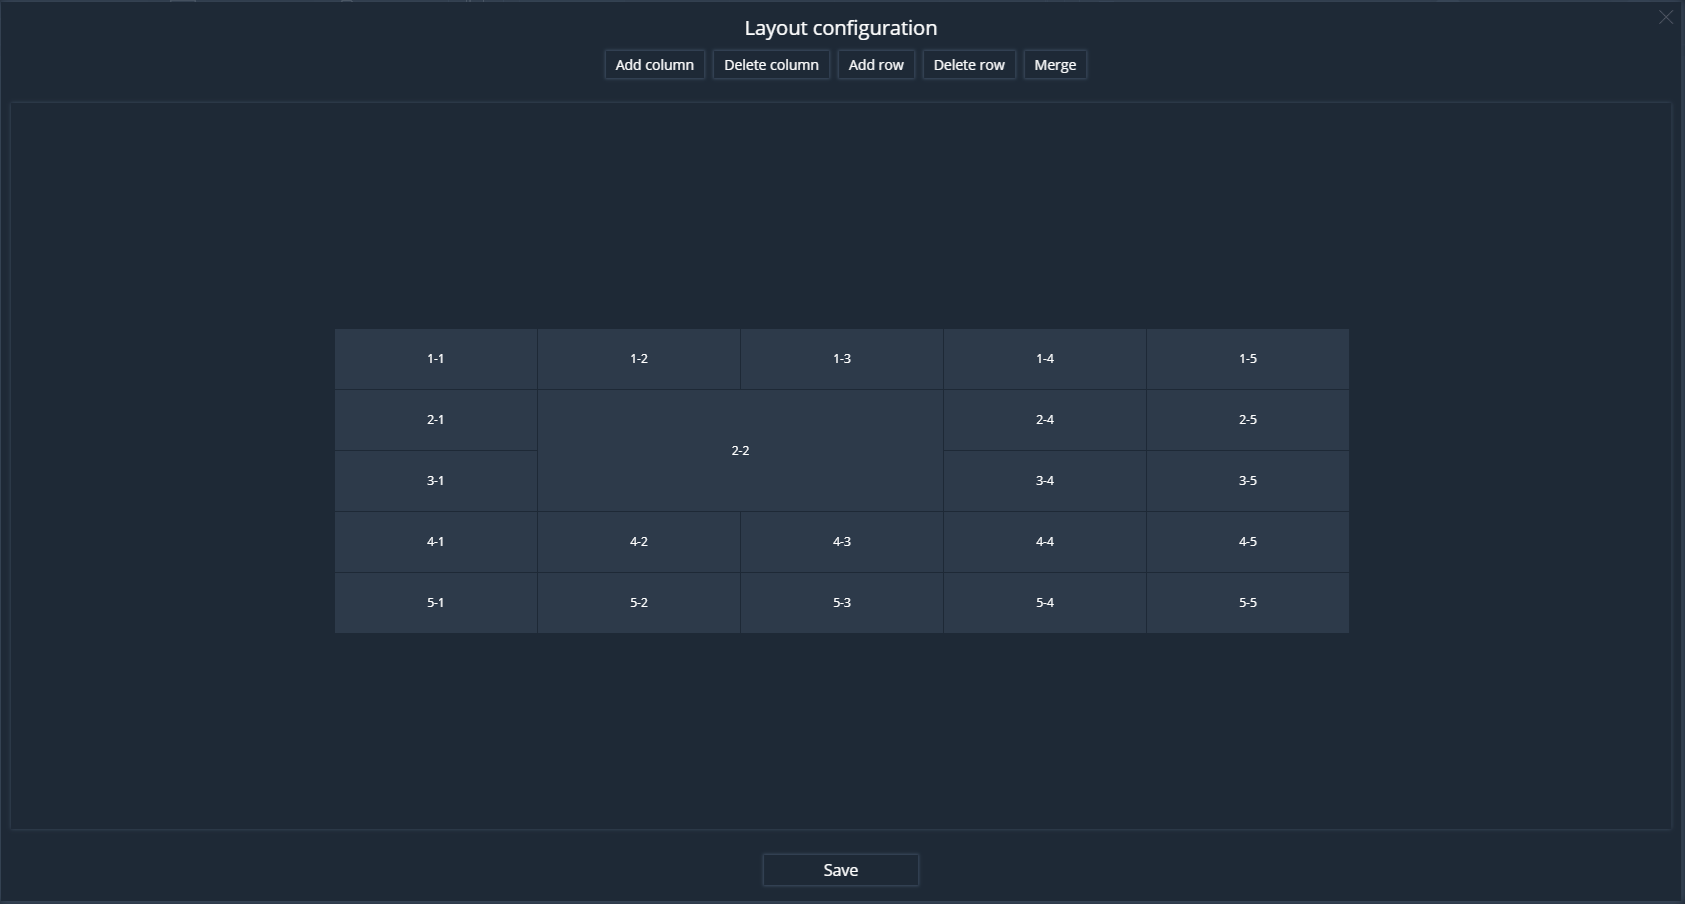Choose layout cell 2-4

[x=1044, y=420]
